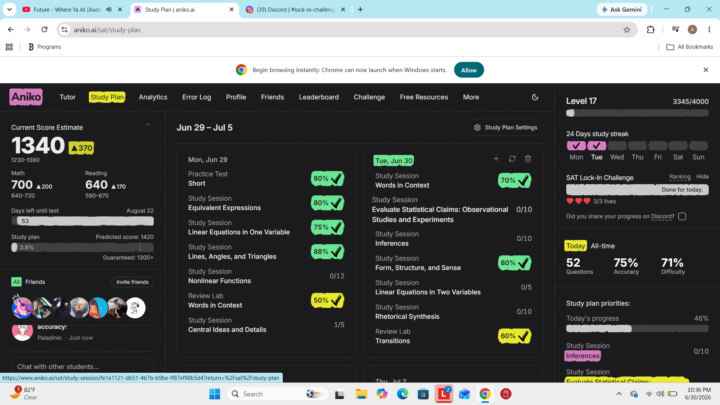Check the Discord progress shared checkbox
The width and height of the screenshot is (720, 405).
click(x=682, y=216)
